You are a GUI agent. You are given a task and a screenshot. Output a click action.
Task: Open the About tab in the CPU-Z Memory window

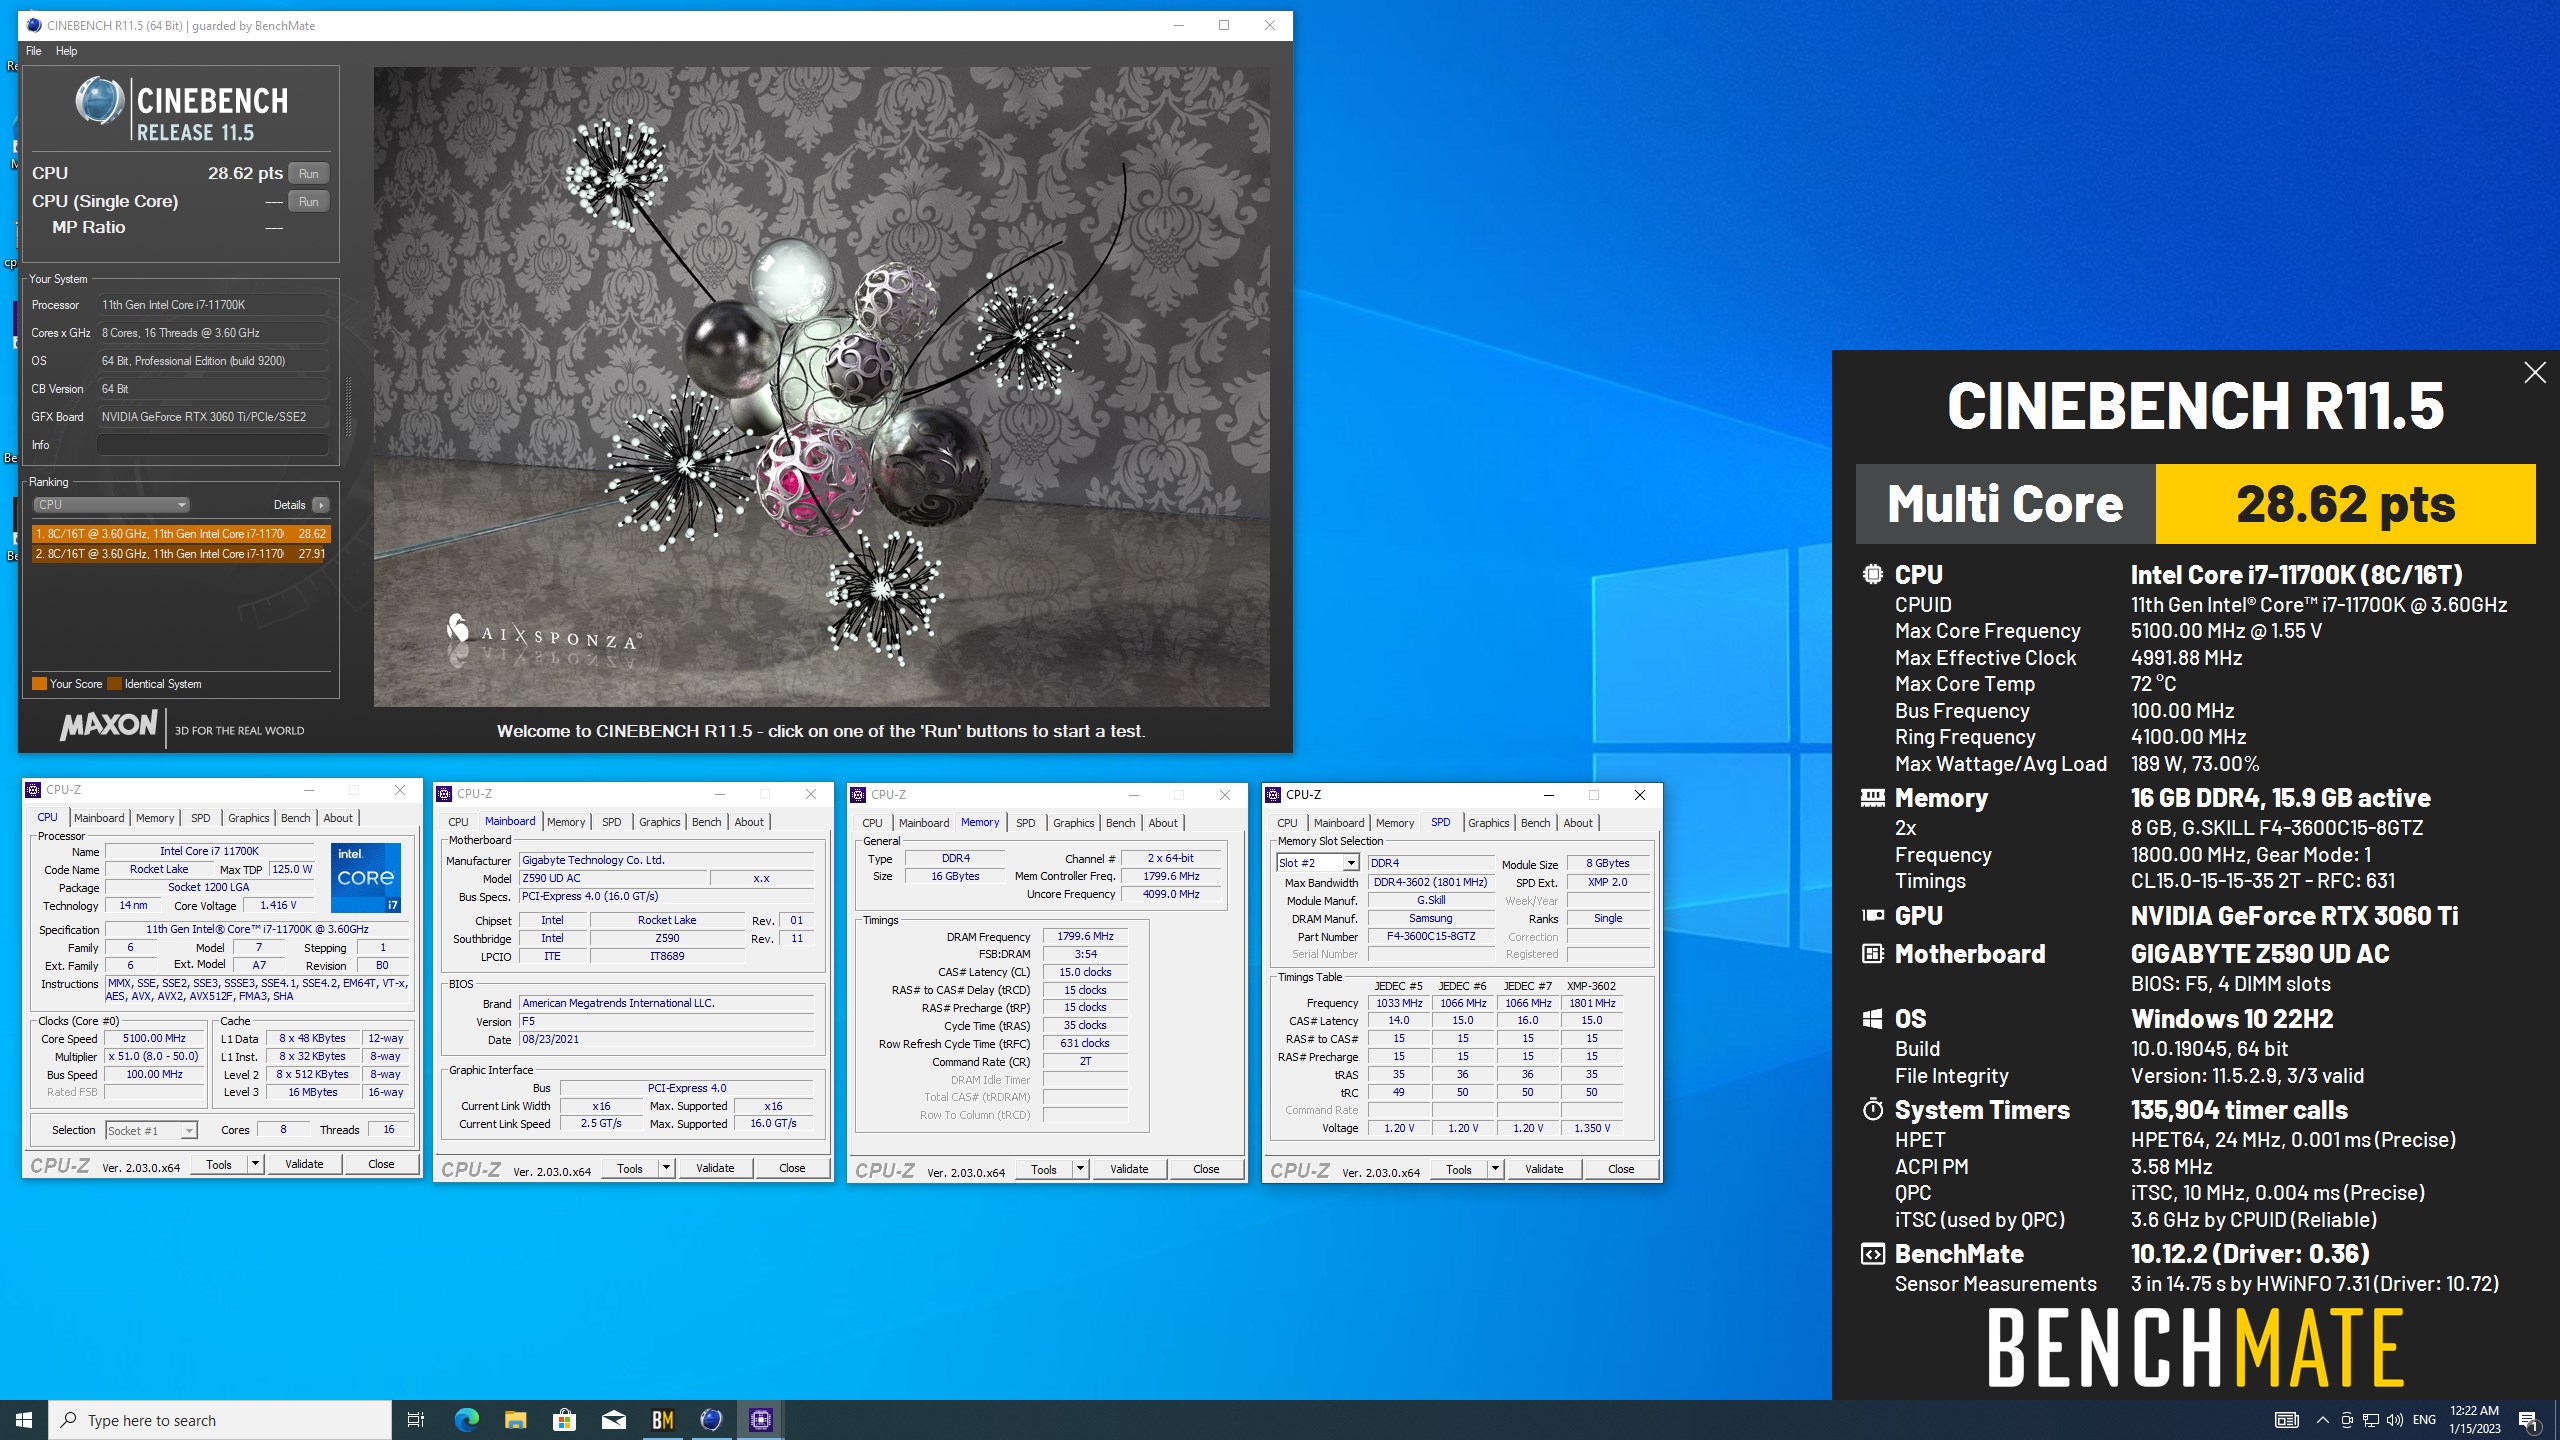pos(1163,823)
